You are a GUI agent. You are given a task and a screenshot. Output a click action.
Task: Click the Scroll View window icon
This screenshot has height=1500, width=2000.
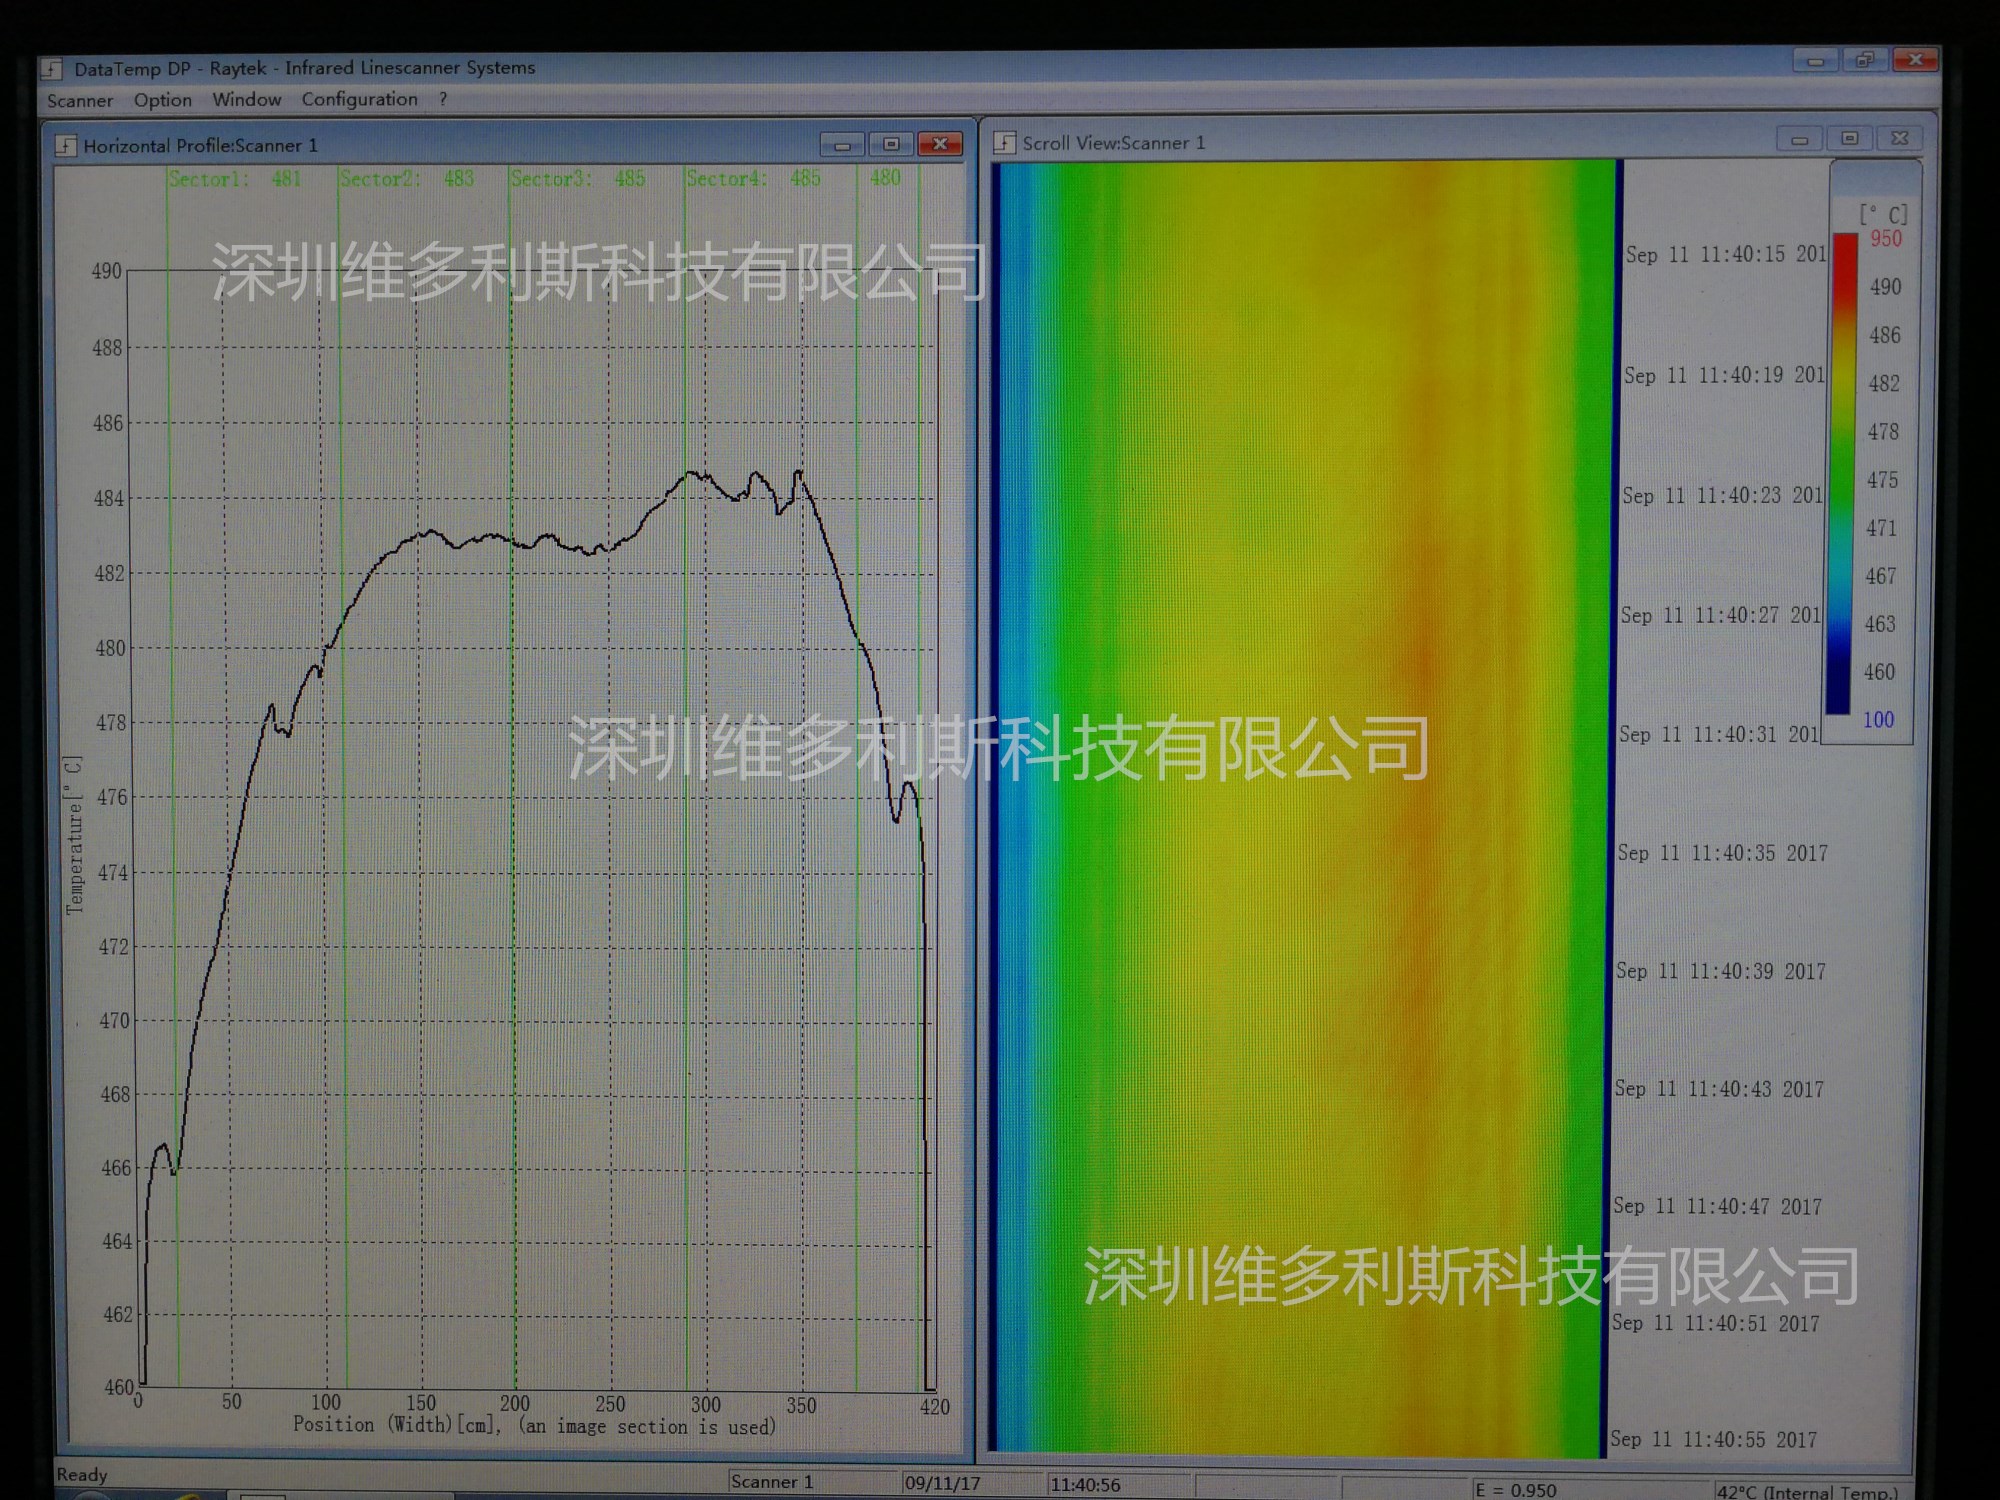coord(1004,143)
